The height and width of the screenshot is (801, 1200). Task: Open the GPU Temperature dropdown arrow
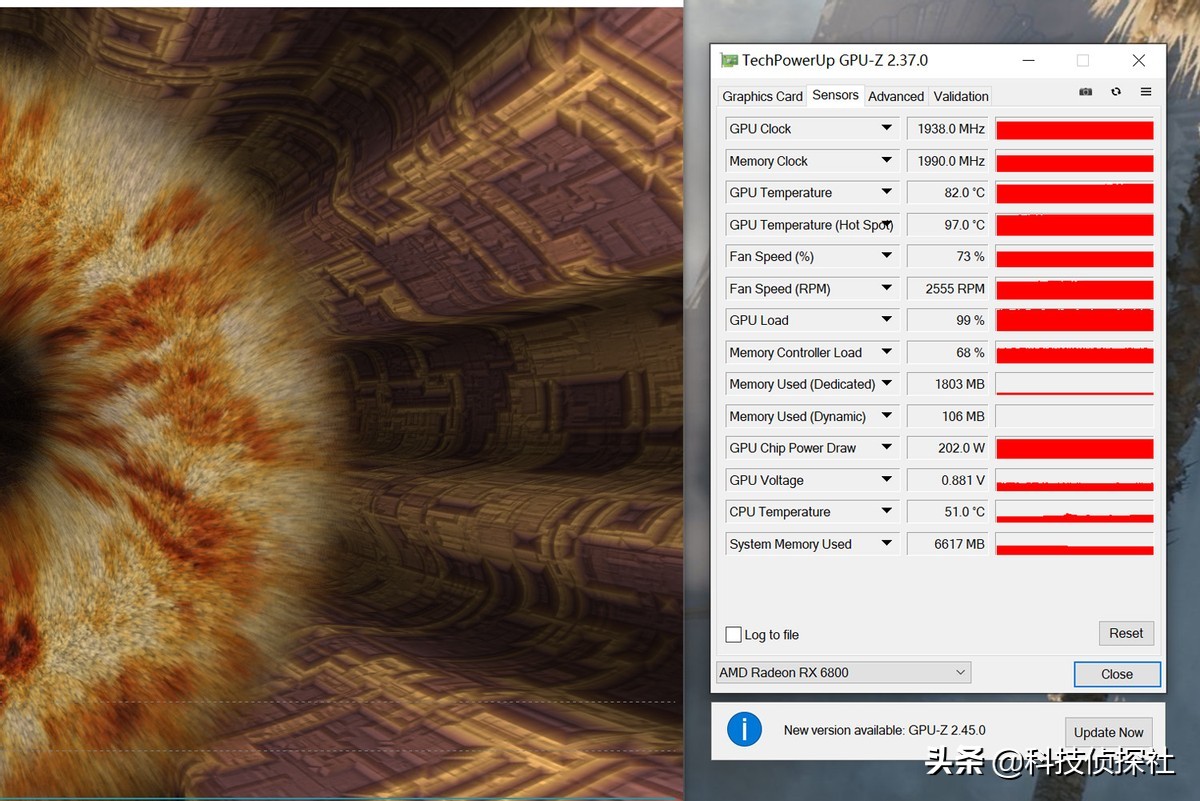click(x=886, y=192)
